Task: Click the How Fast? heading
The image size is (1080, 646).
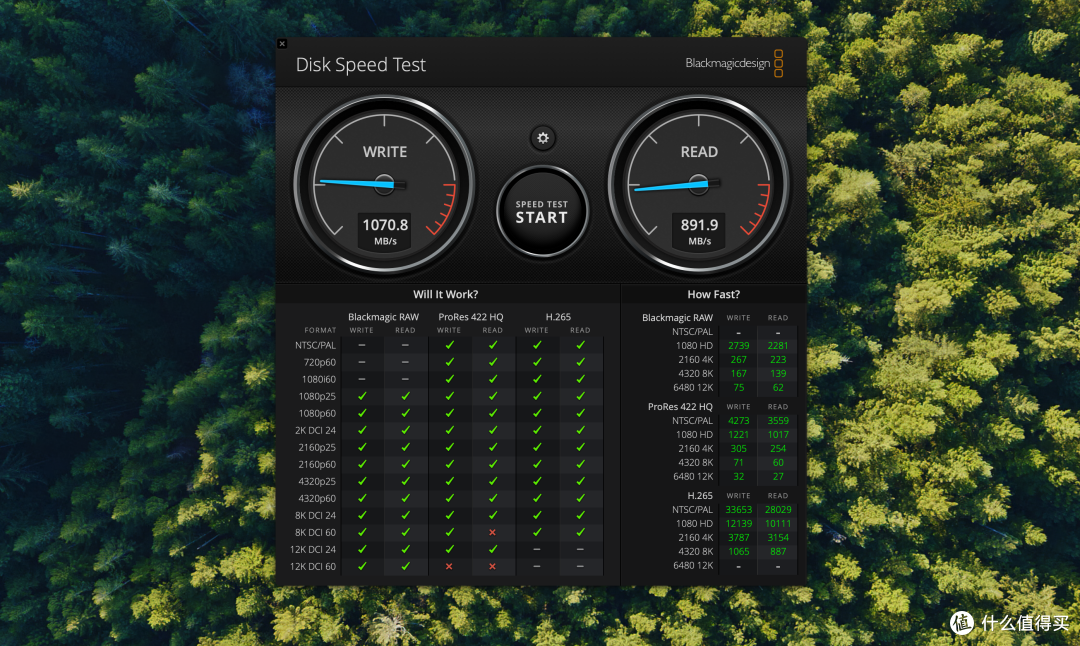Action: point(714,294)
